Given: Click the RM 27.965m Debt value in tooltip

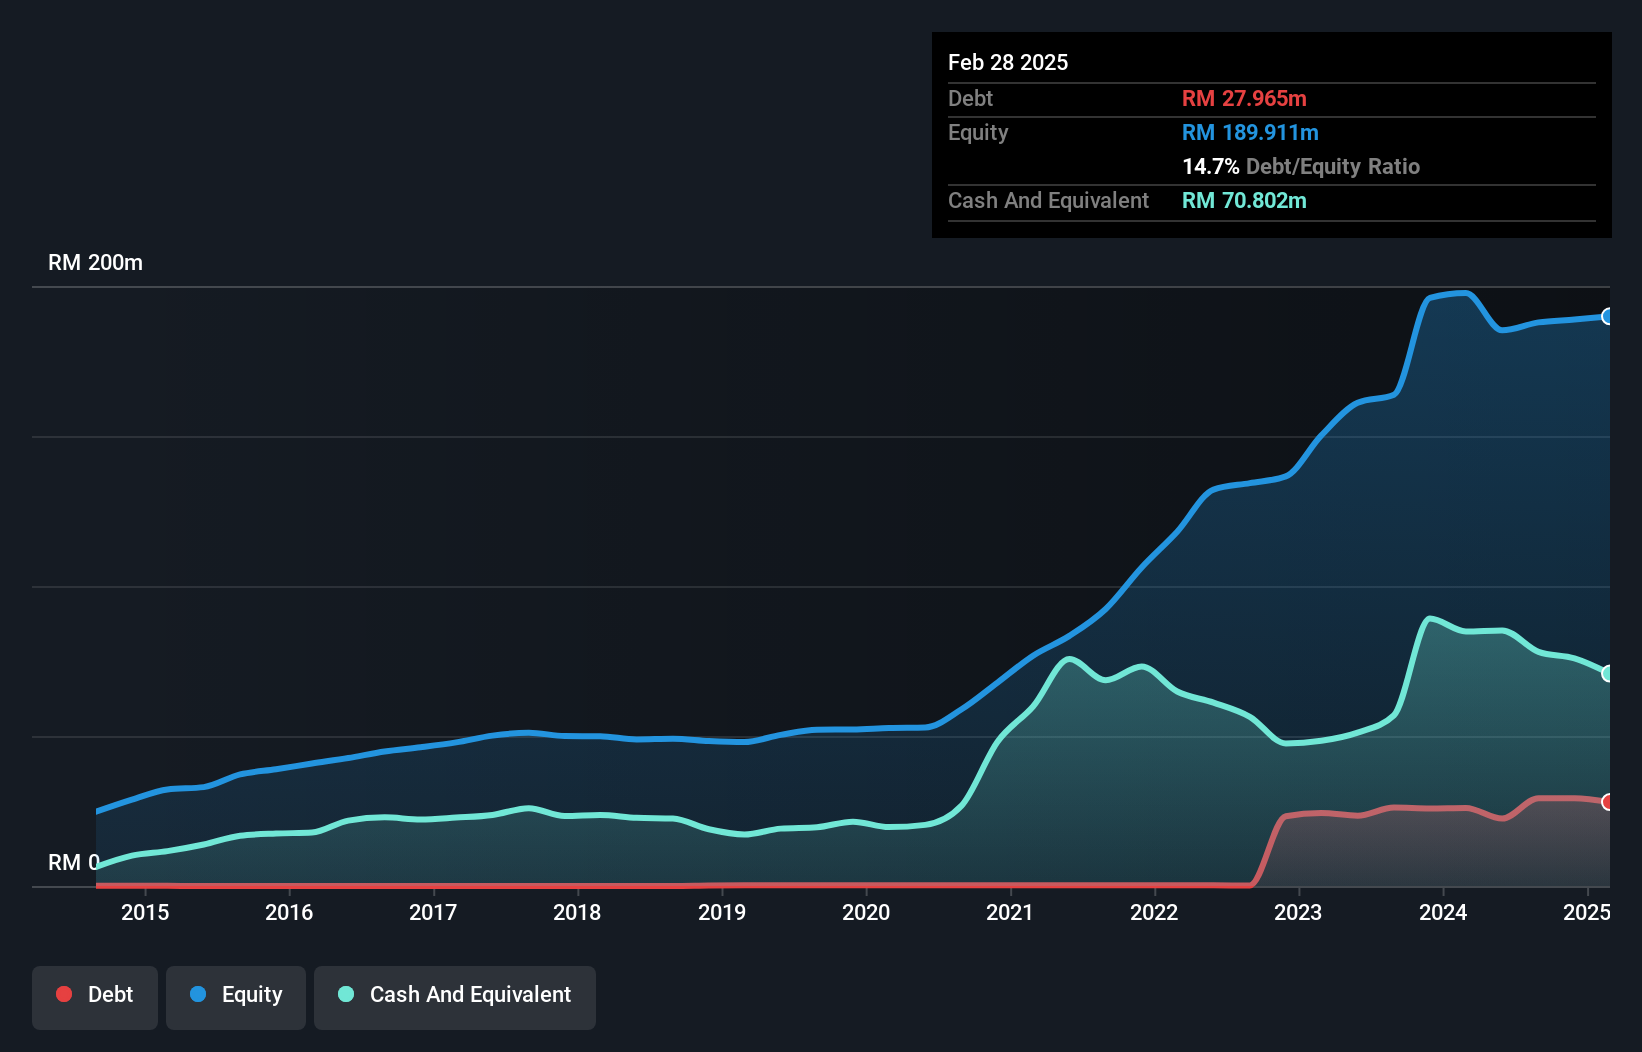Looking at the screenshot, I should 1244,98.
